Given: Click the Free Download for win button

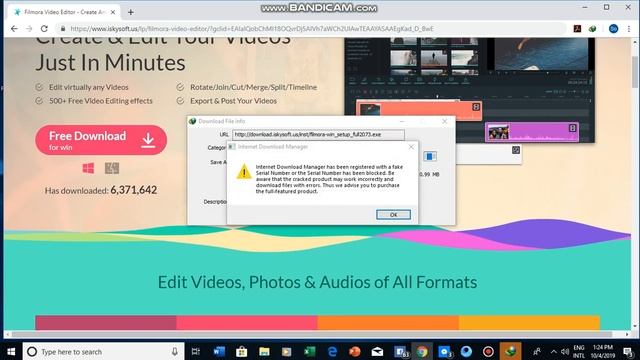Looking at the screenshot, I should (101, 140).
